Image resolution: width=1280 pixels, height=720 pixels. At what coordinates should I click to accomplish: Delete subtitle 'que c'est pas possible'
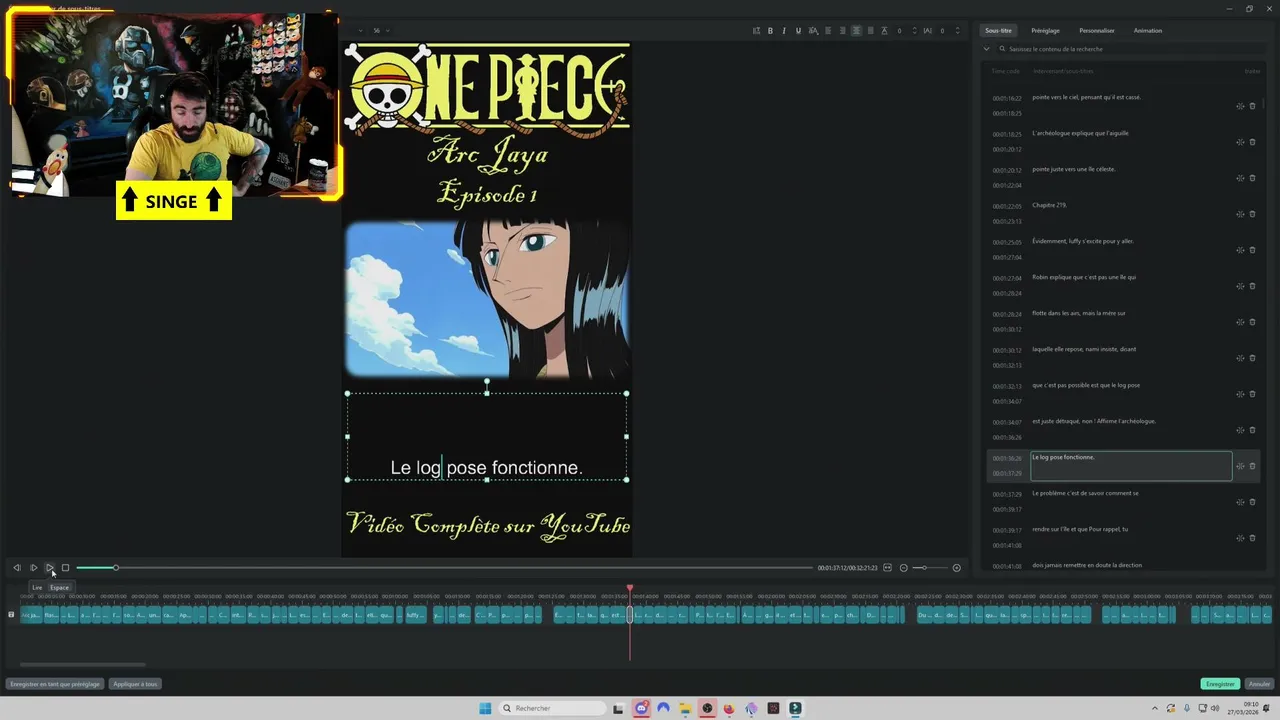[x=1252, y=394]
